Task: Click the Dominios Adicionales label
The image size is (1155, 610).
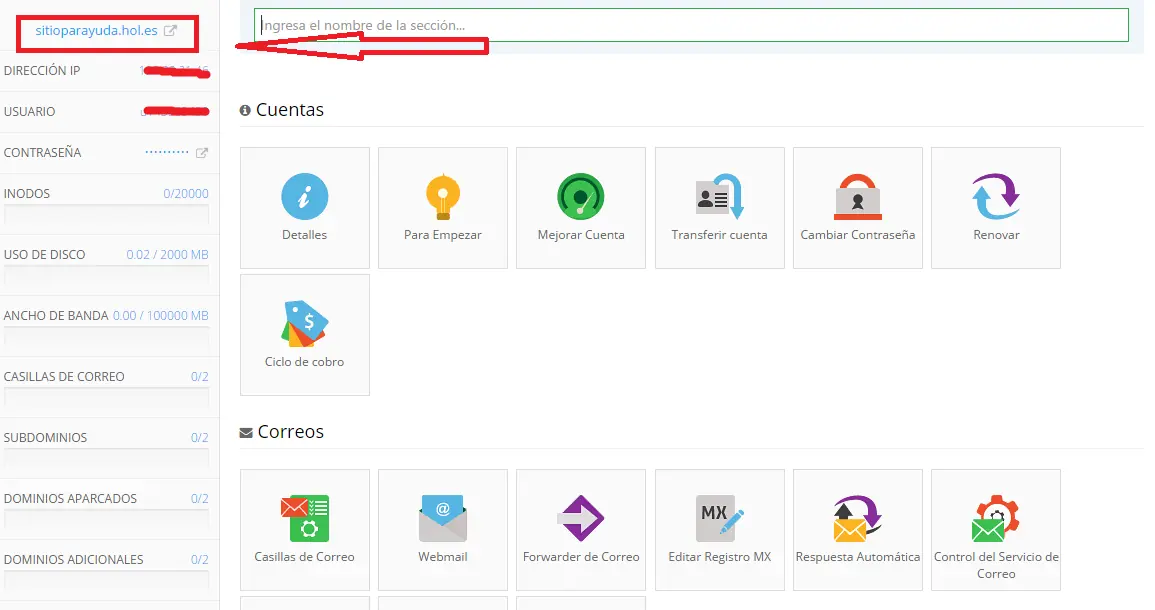Action: (74, 561)
